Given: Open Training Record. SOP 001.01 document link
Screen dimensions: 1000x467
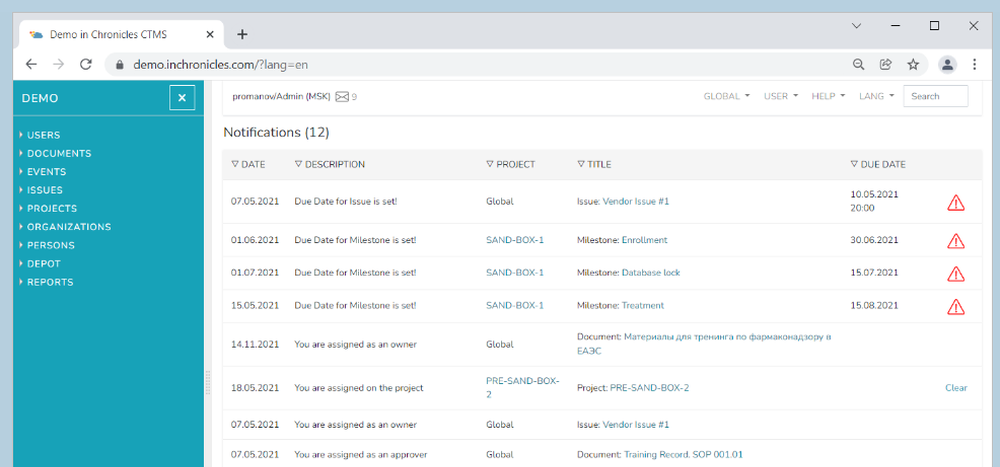Looking at the screenshot, I should [683, 455].
